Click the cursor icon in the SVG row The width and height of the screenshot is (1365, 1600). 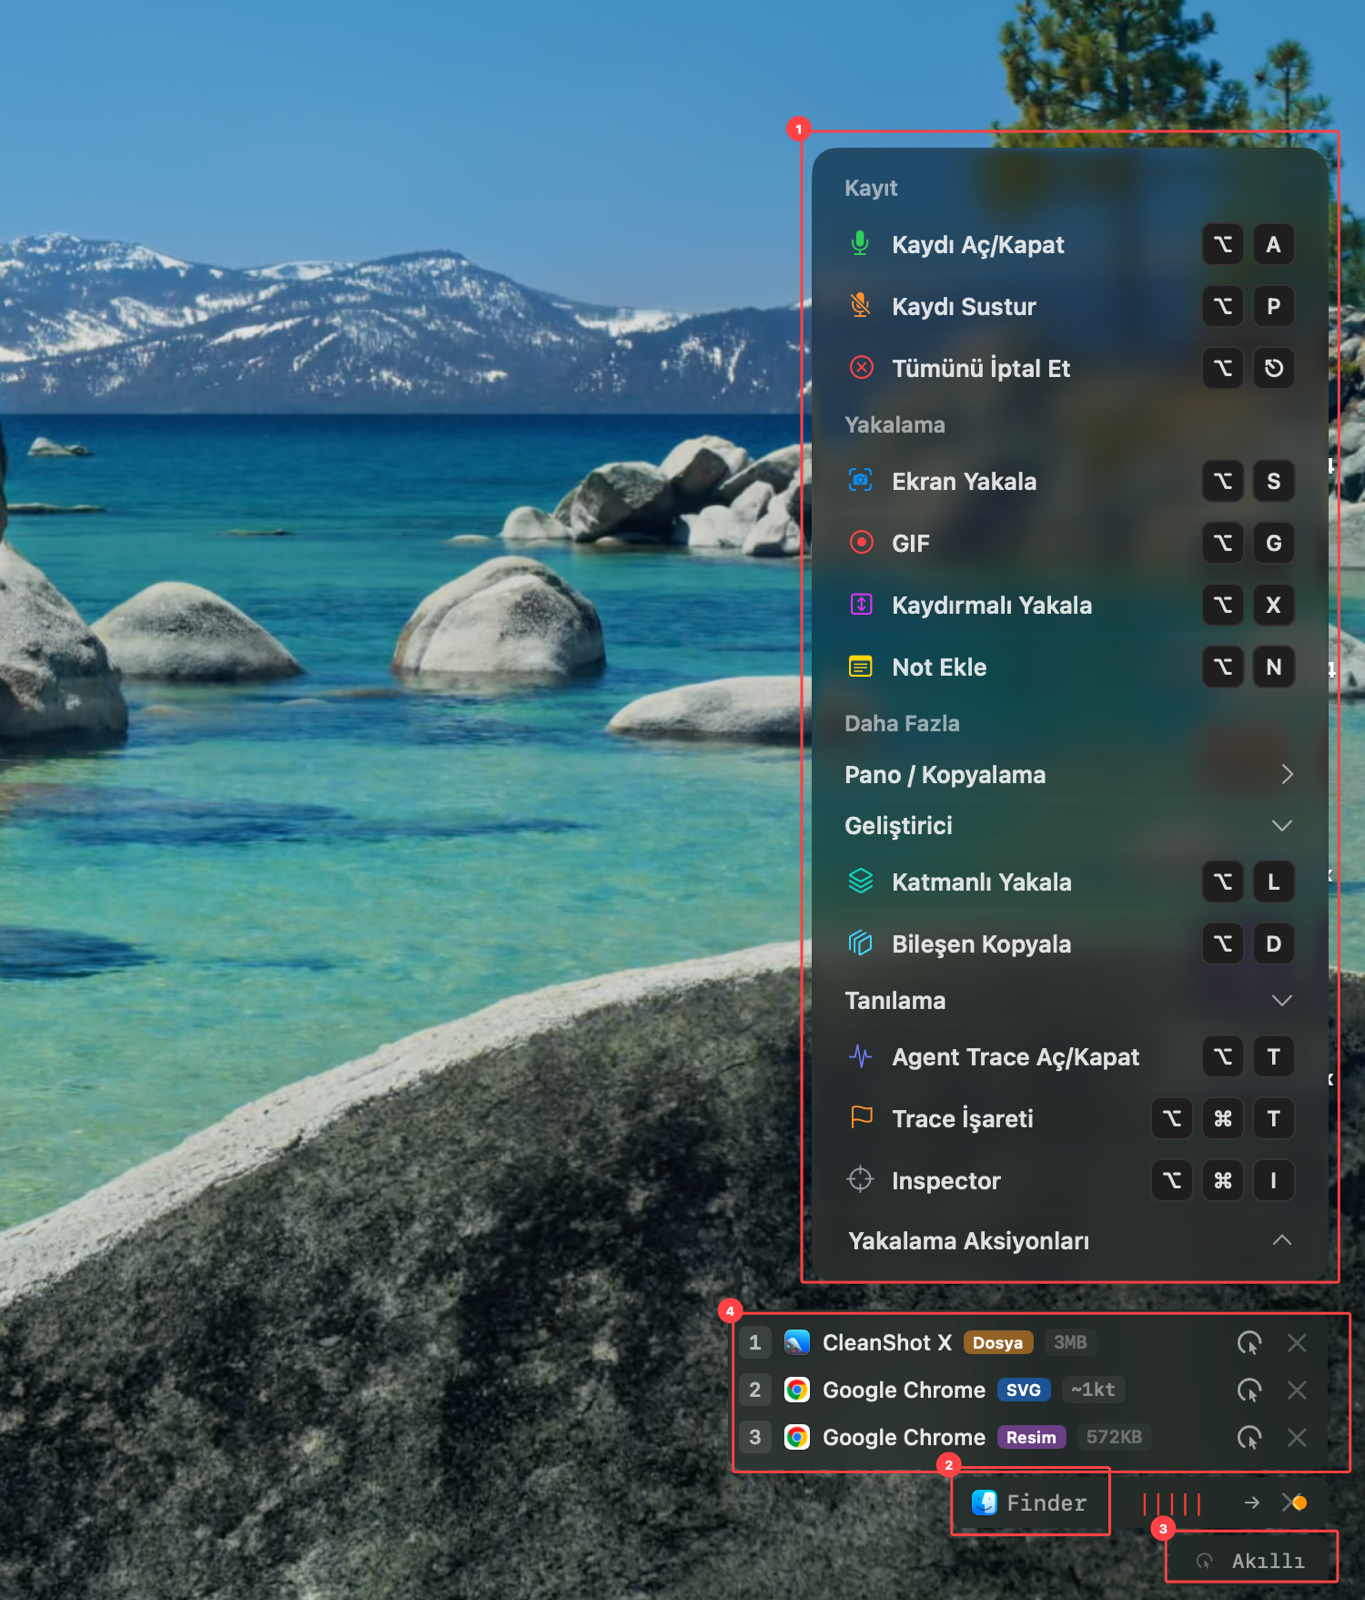tap(1249, 1390)
